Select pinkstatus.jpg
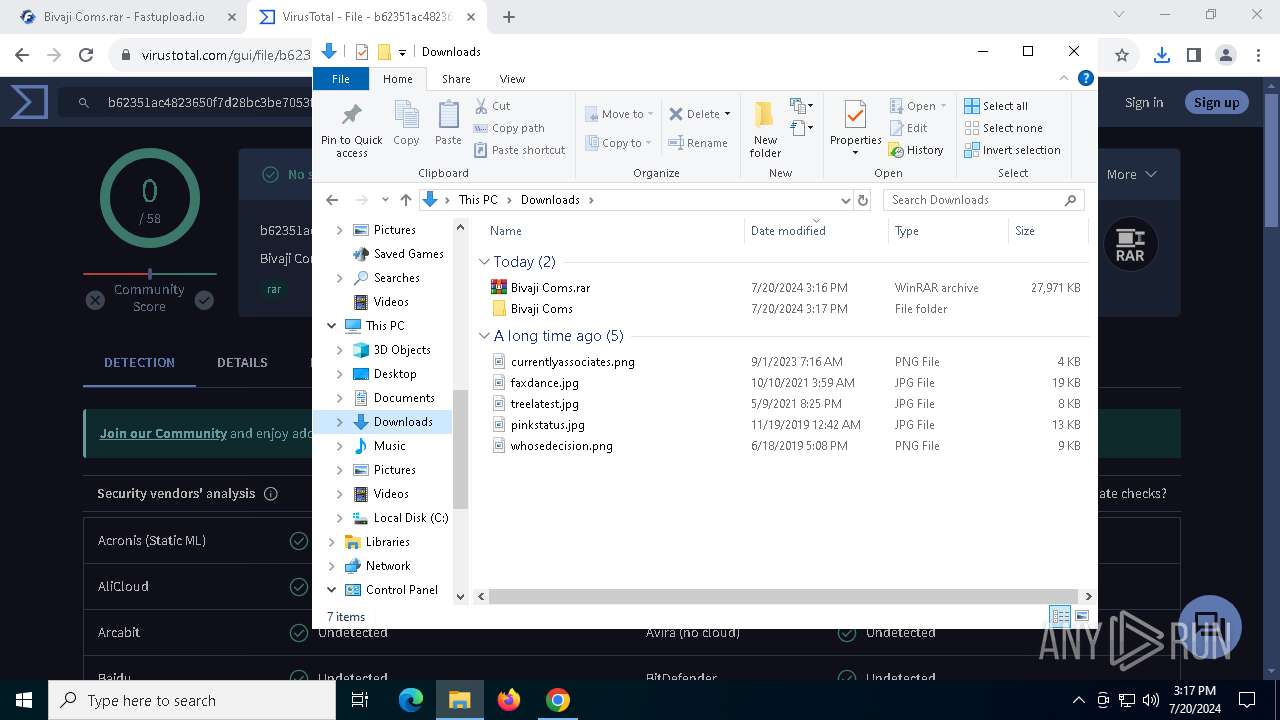 click(x=547, y=425)
